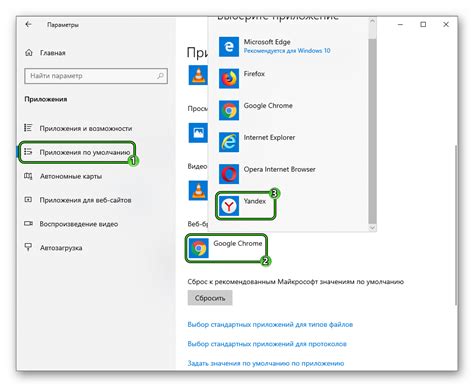
Task: Click the Воспроизведение видео camera icon
Action: (28, 224)
